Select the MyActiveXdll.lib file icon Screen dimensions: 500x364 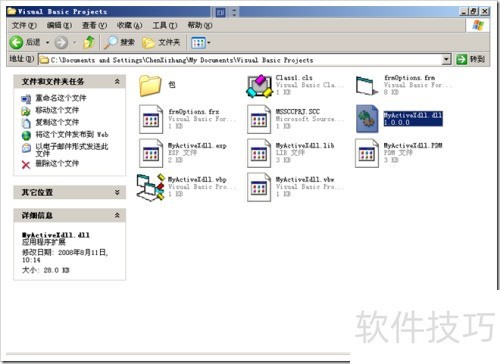click(259, 153)
